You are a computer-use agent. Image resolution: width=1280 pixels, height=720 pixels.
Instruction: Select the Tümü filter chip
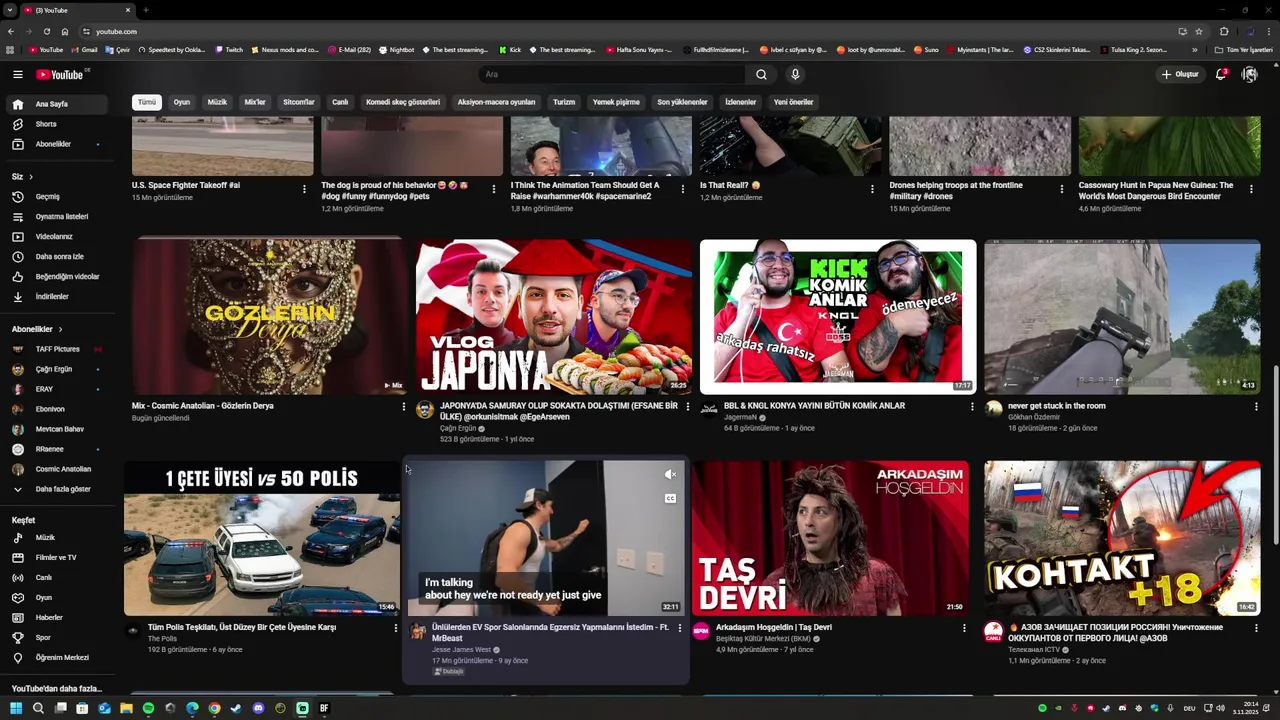[x=147, y=102]
